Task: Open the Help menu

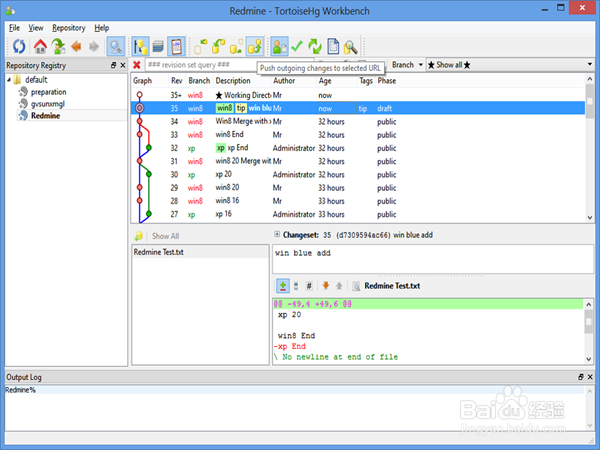Action: [102, 28]
